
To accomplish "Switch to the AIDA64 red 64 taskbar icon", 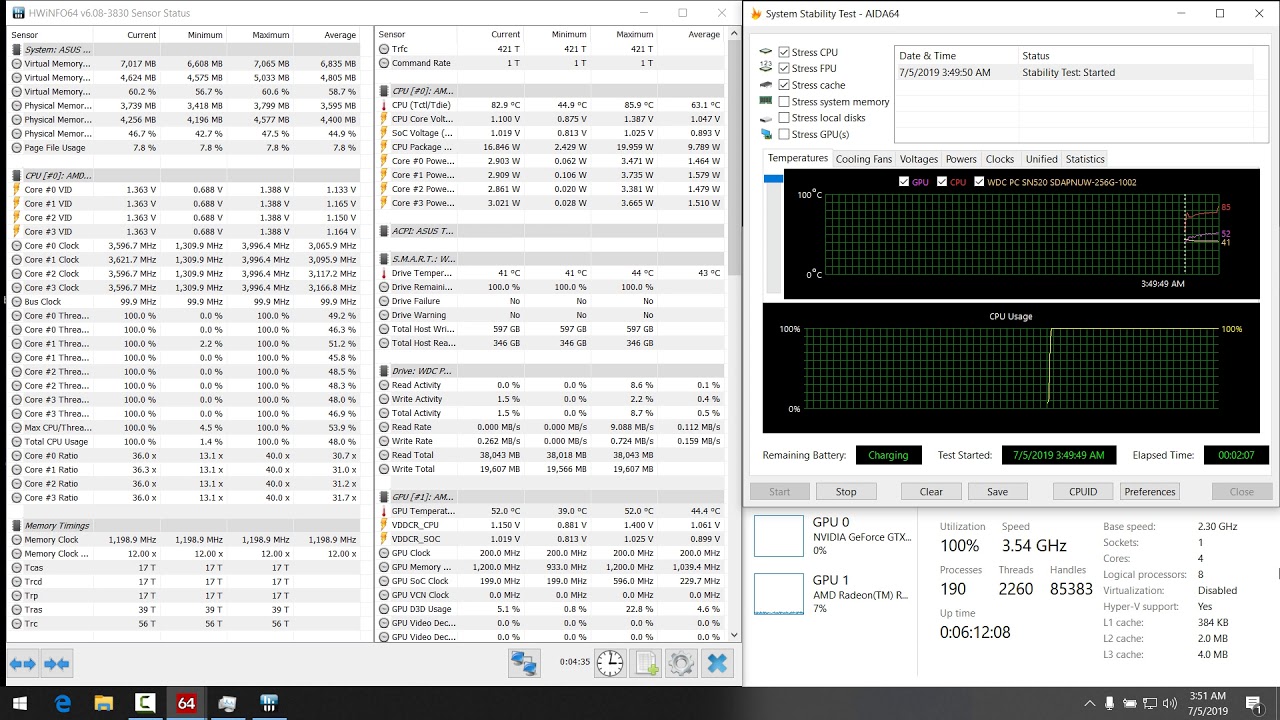I will point(186,704).
